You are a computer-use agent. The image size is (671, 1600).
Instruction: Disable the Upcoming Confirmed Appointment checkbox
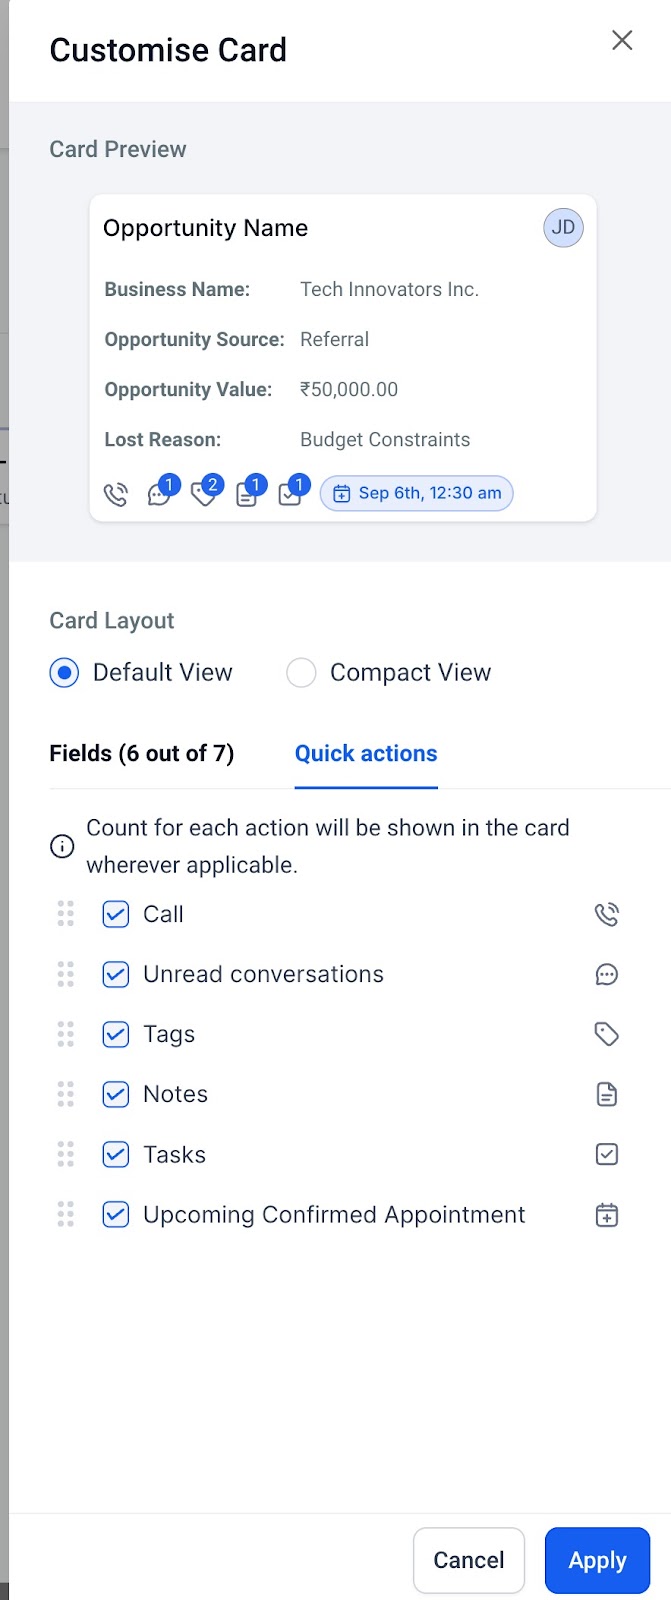click(x=116, y=1214)
